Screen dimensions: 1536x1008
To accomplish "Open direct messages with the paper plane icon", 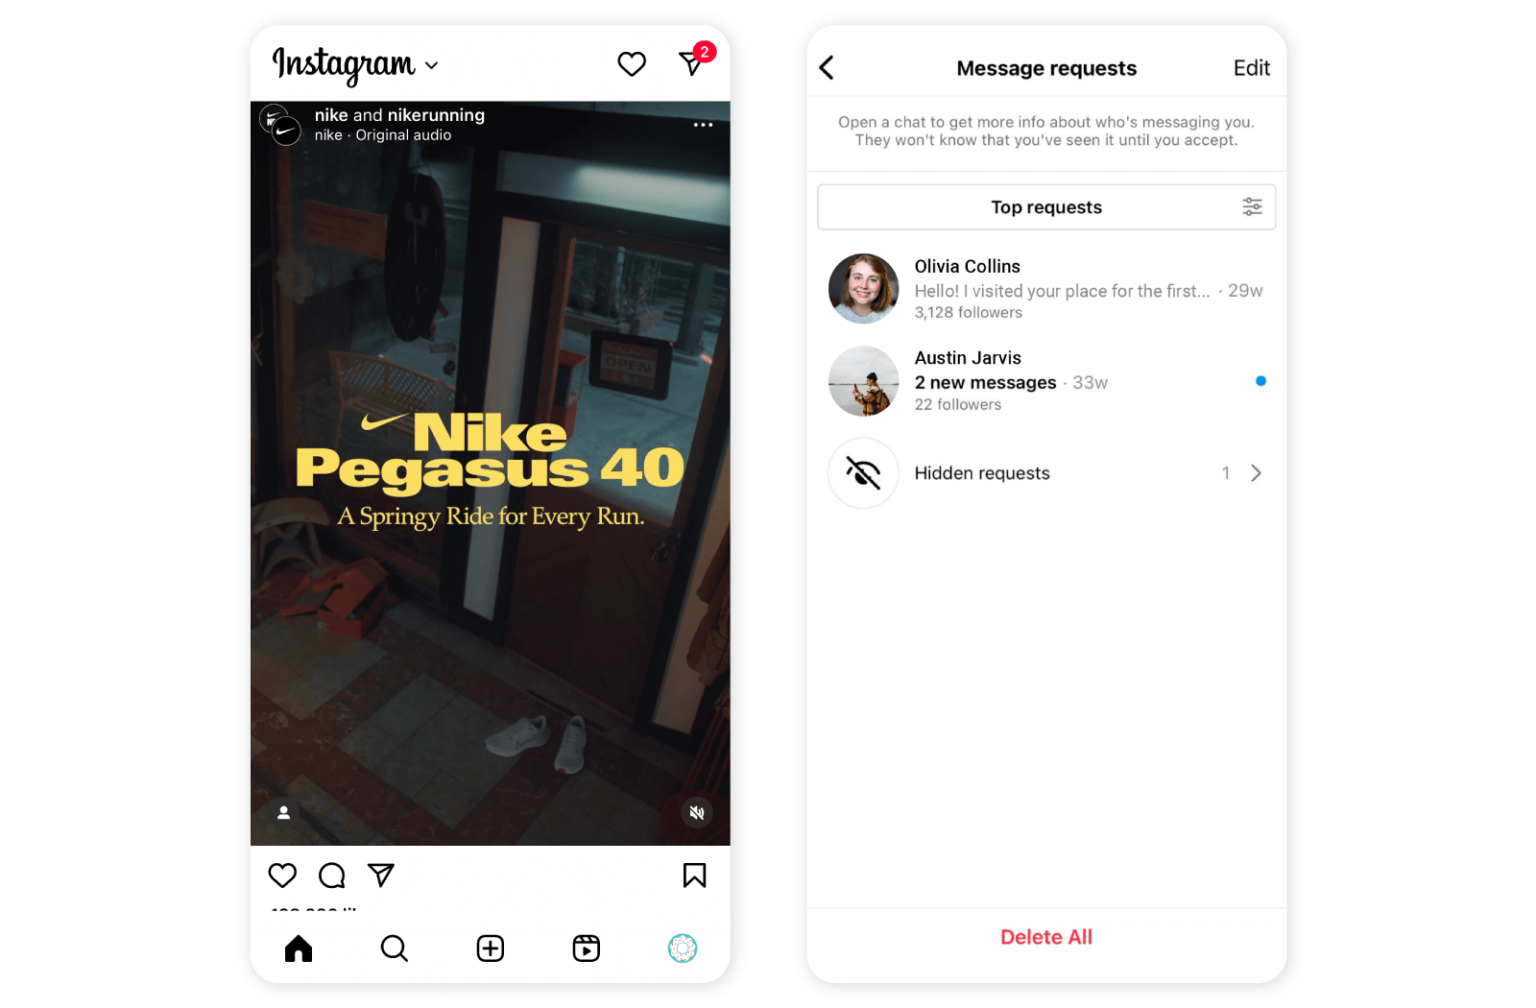I will pyautogui.click(x=690, y=63).
